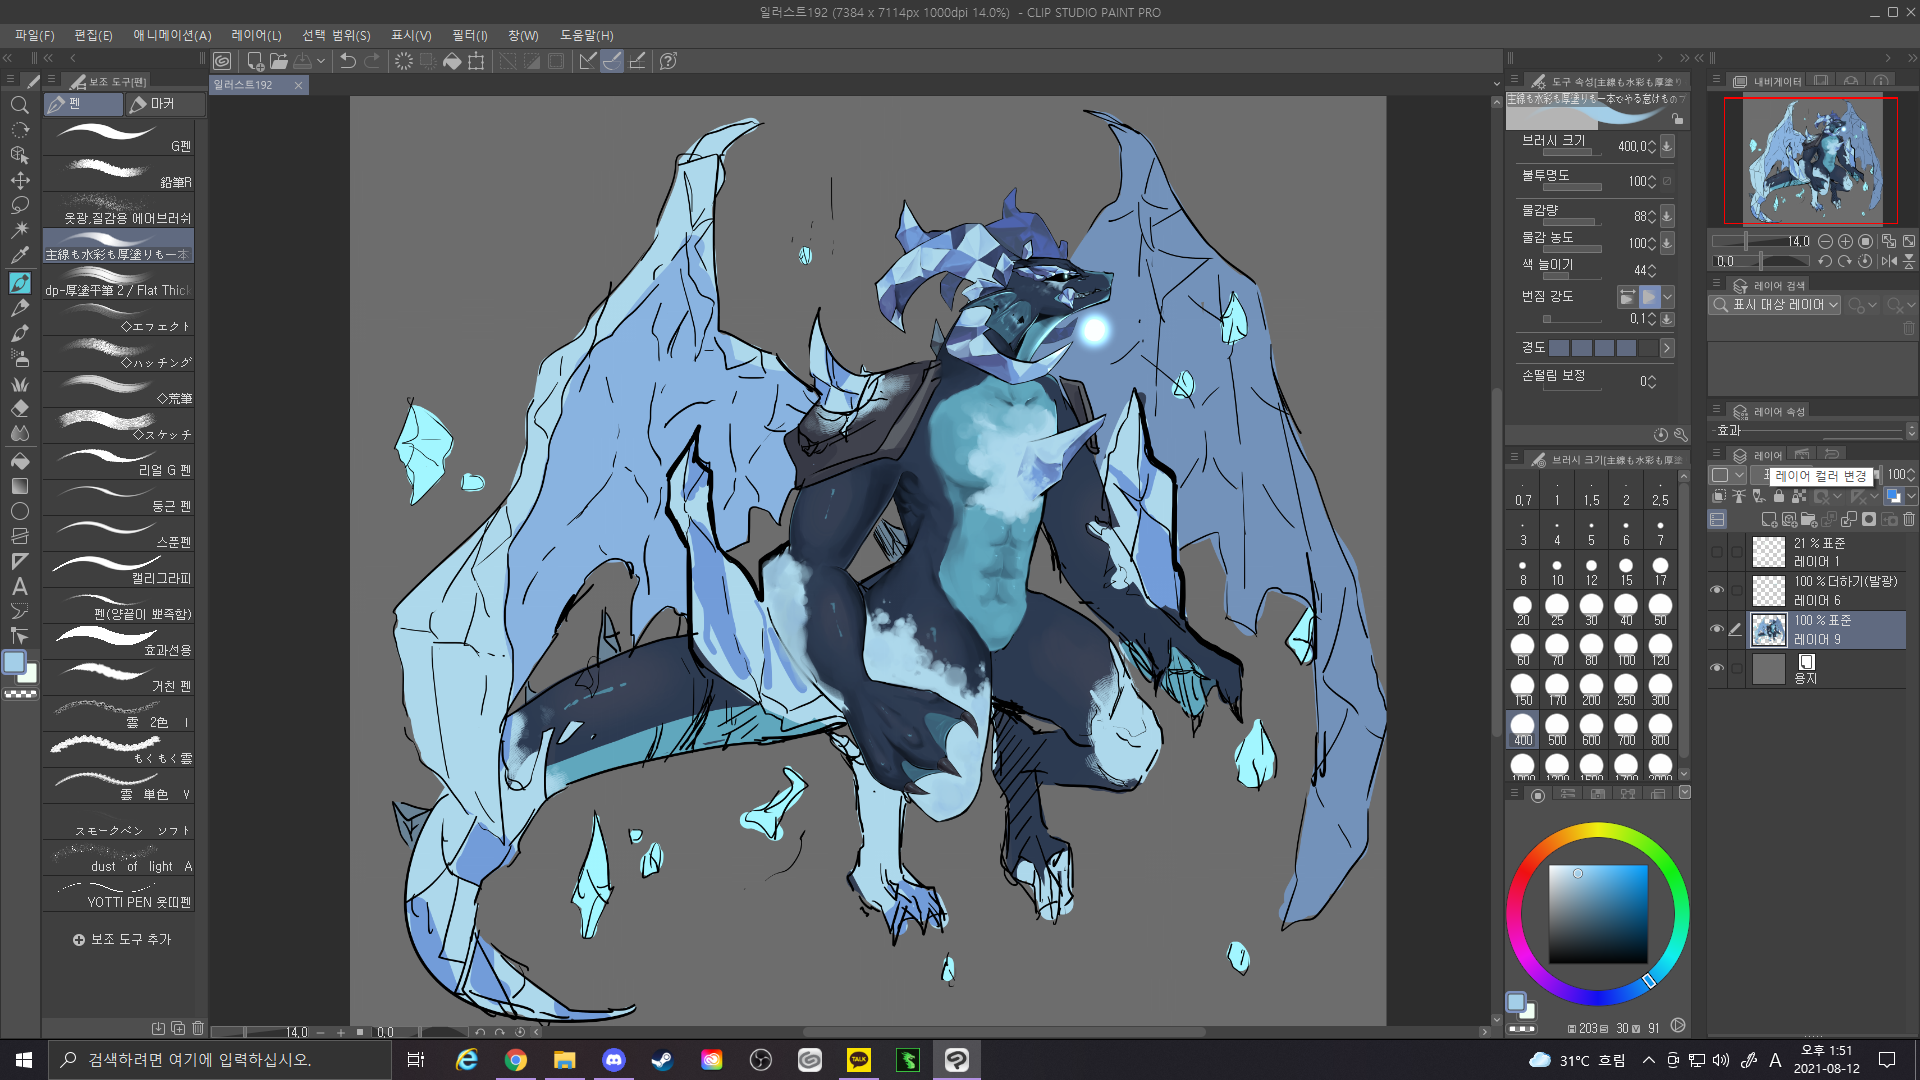The image size is (1920, 1080).
Task: Select the Fill bucket tool
Action: tap(19, 461)
